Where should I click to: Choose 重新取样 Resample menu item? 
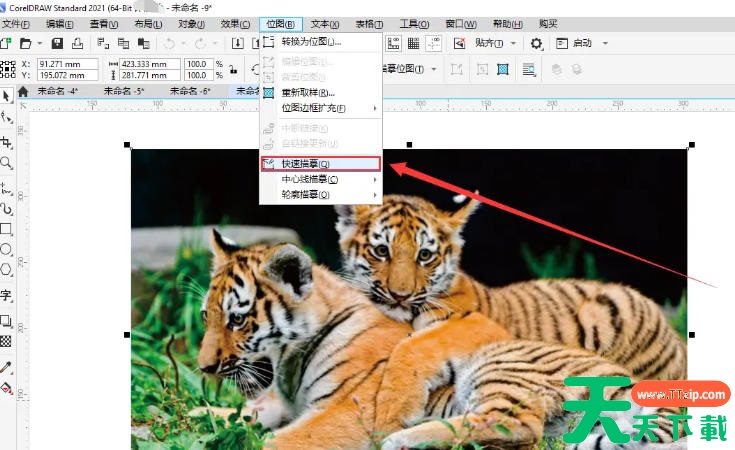pos(321,93)
